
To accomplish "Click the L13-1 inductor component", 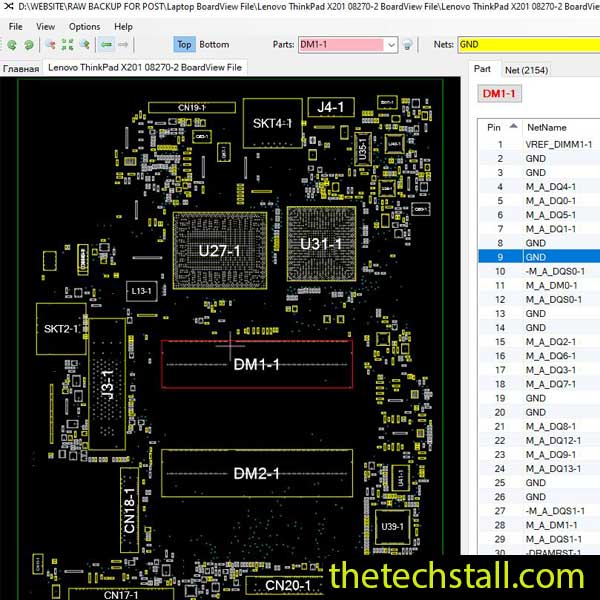I will [142, 291].
